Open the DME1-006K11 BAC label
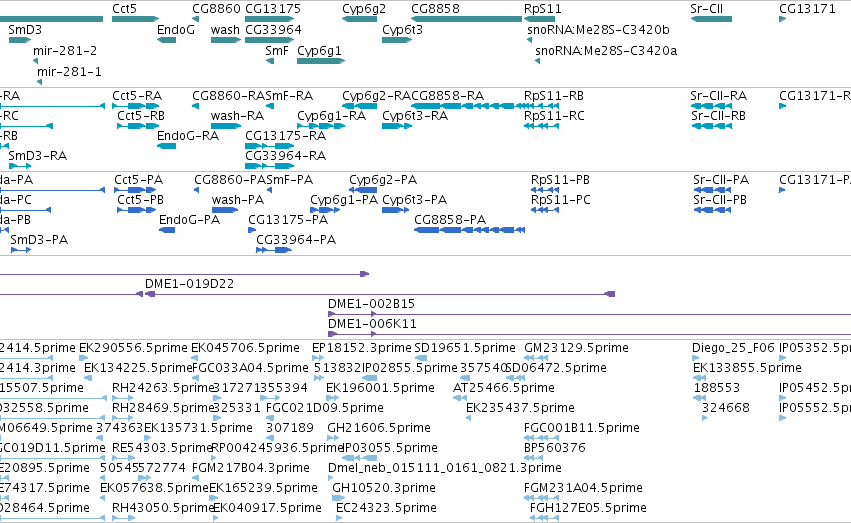 point(372,324)
